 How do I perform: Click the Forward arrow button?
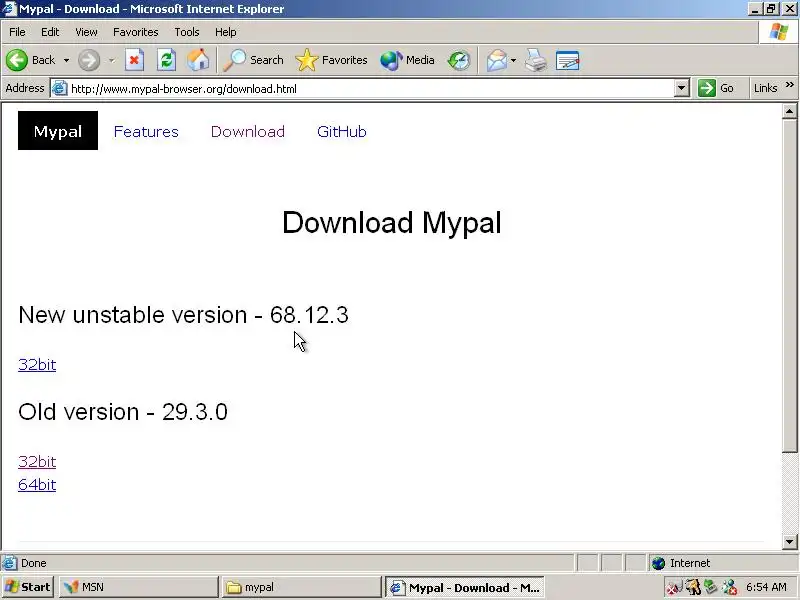coord(89,60)
